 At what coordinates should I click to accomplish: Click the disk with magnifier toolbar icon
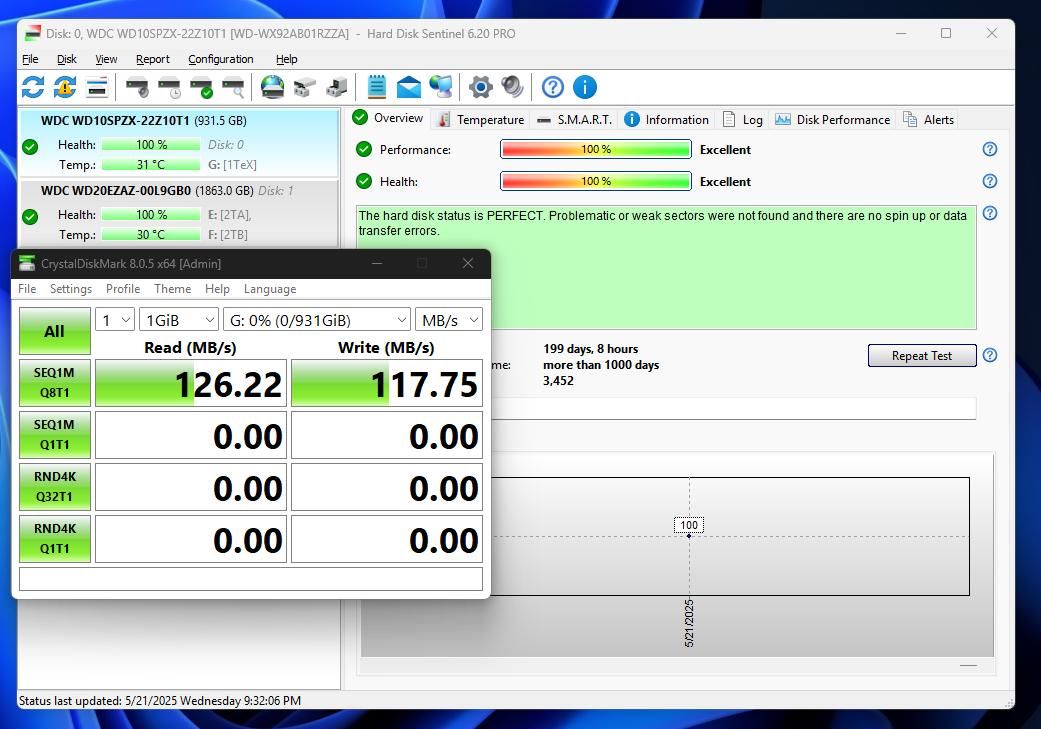click(x=233, y=87)
